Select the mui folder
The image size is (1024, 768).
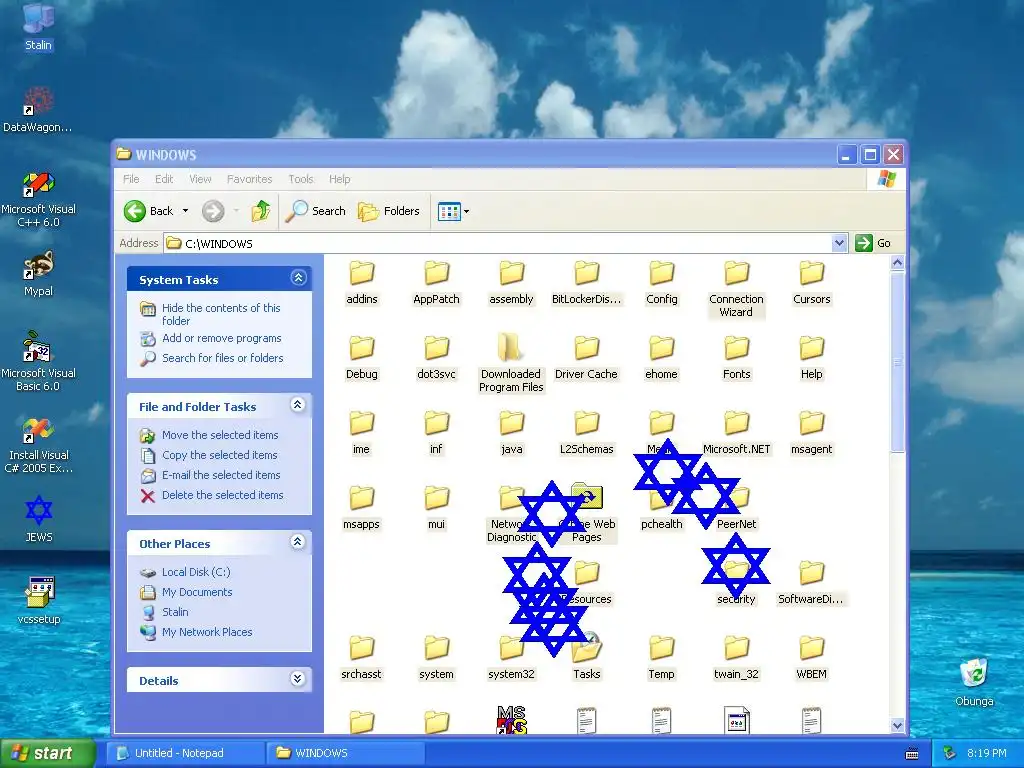(436, 509)
